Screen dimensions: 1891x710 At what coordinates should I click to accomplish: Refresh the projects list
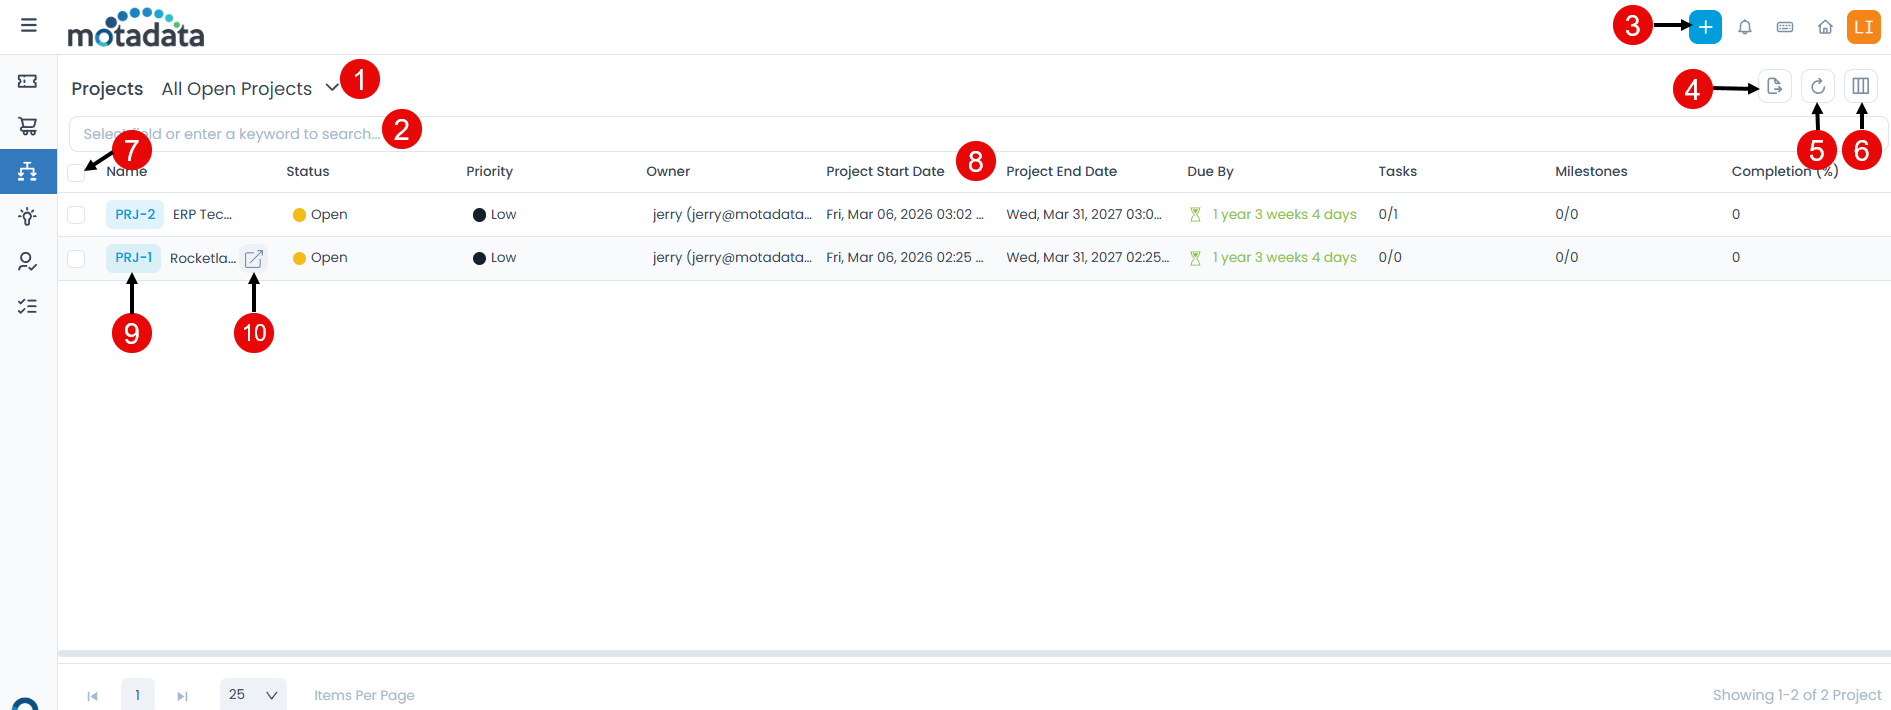[x=1818, y=86]
